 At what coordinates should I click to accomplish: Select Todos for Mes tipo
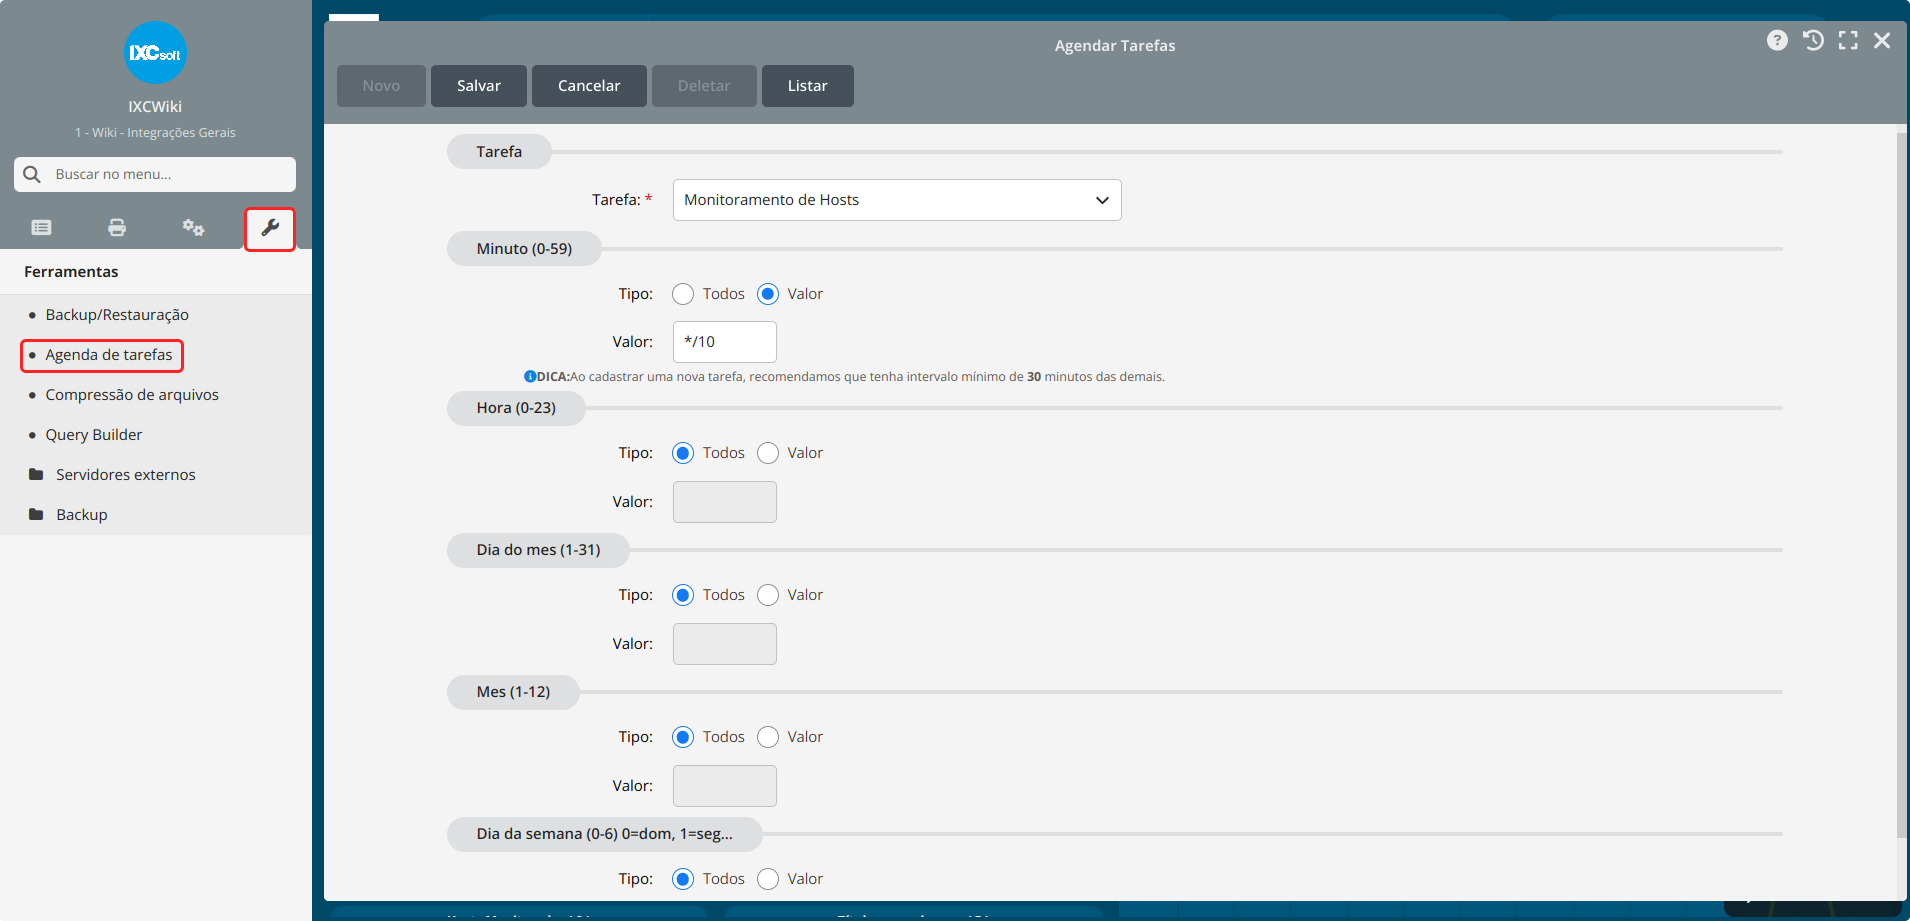tap(683, 737)
